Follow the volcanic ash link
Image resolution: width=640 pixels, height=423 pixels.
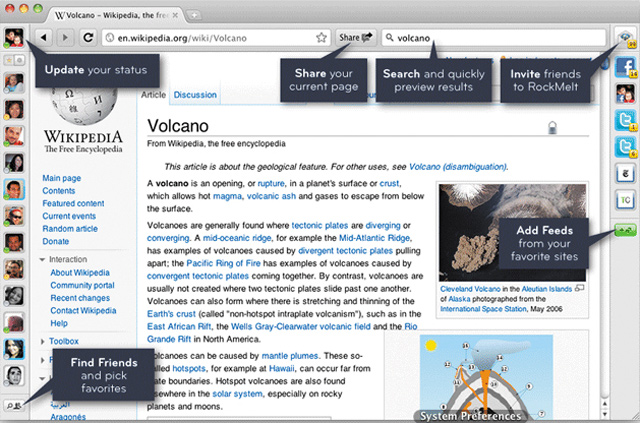click(x=271, y=196)
